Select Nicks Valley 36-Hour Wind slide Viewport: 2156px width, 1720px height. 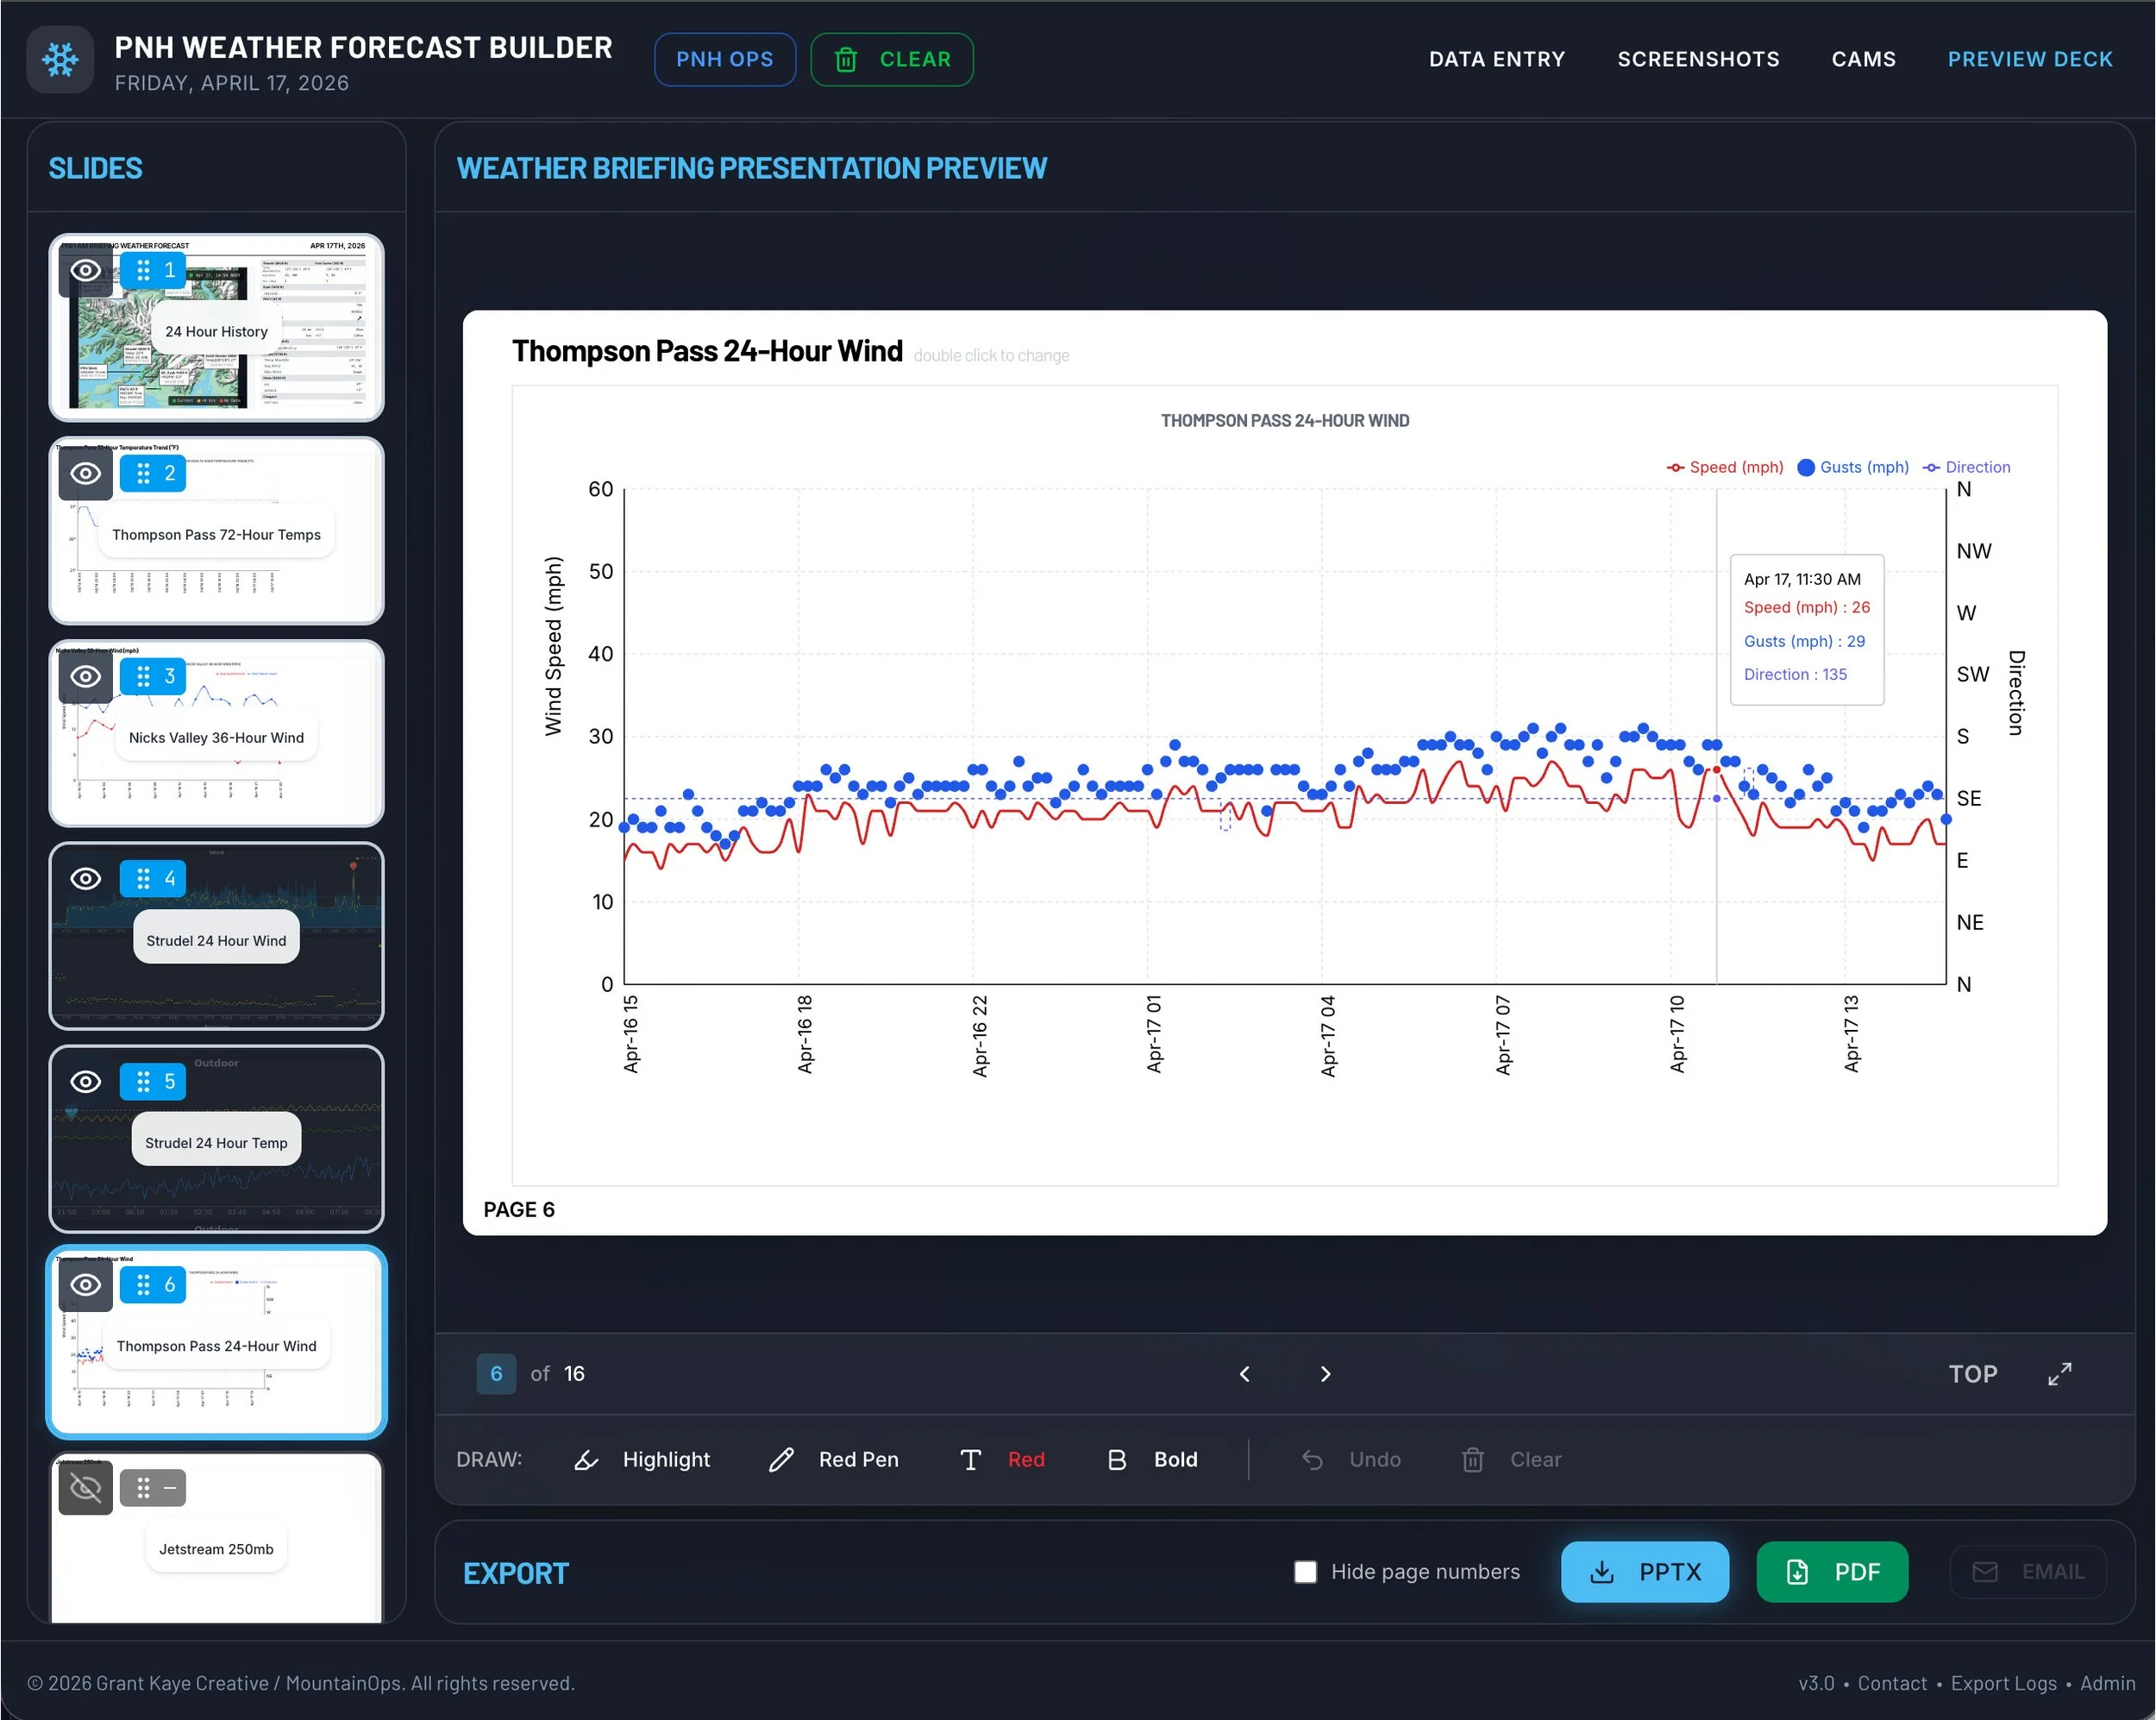(216, 734)
